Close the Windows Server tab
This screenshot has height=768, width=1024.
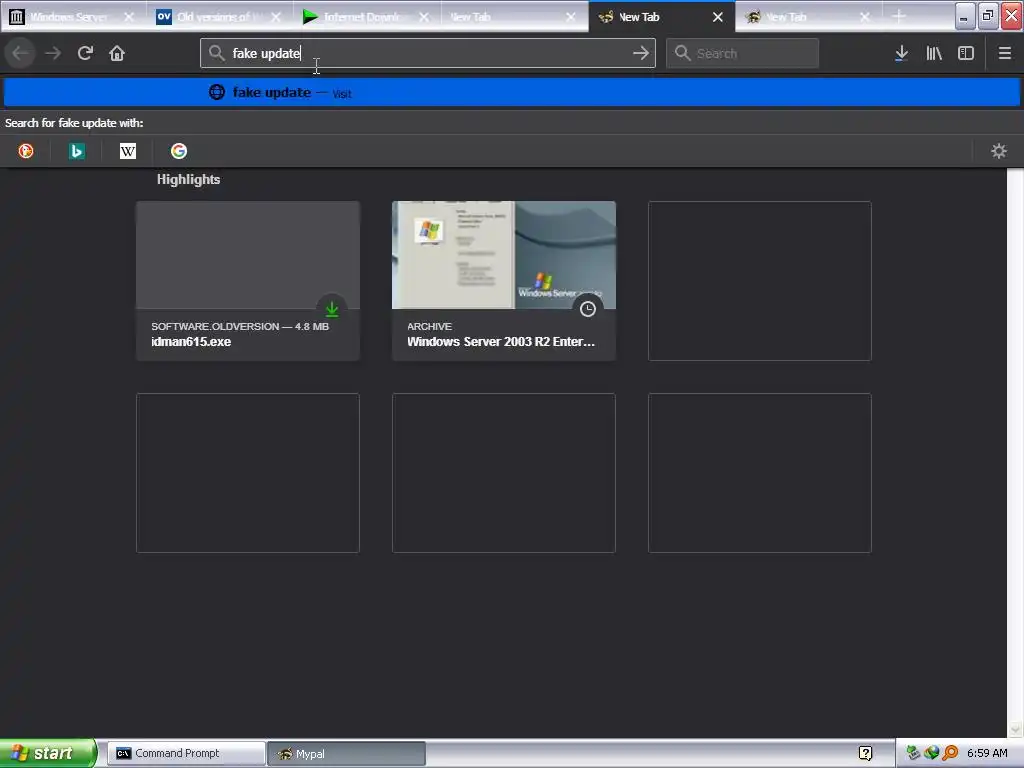129,17
